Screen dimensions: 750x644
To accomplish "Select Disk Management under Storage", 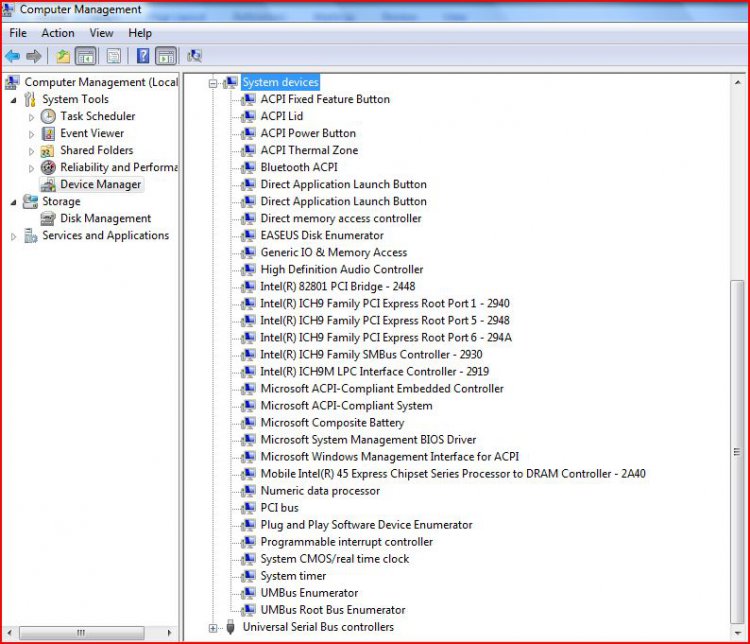I will [105, 218].
